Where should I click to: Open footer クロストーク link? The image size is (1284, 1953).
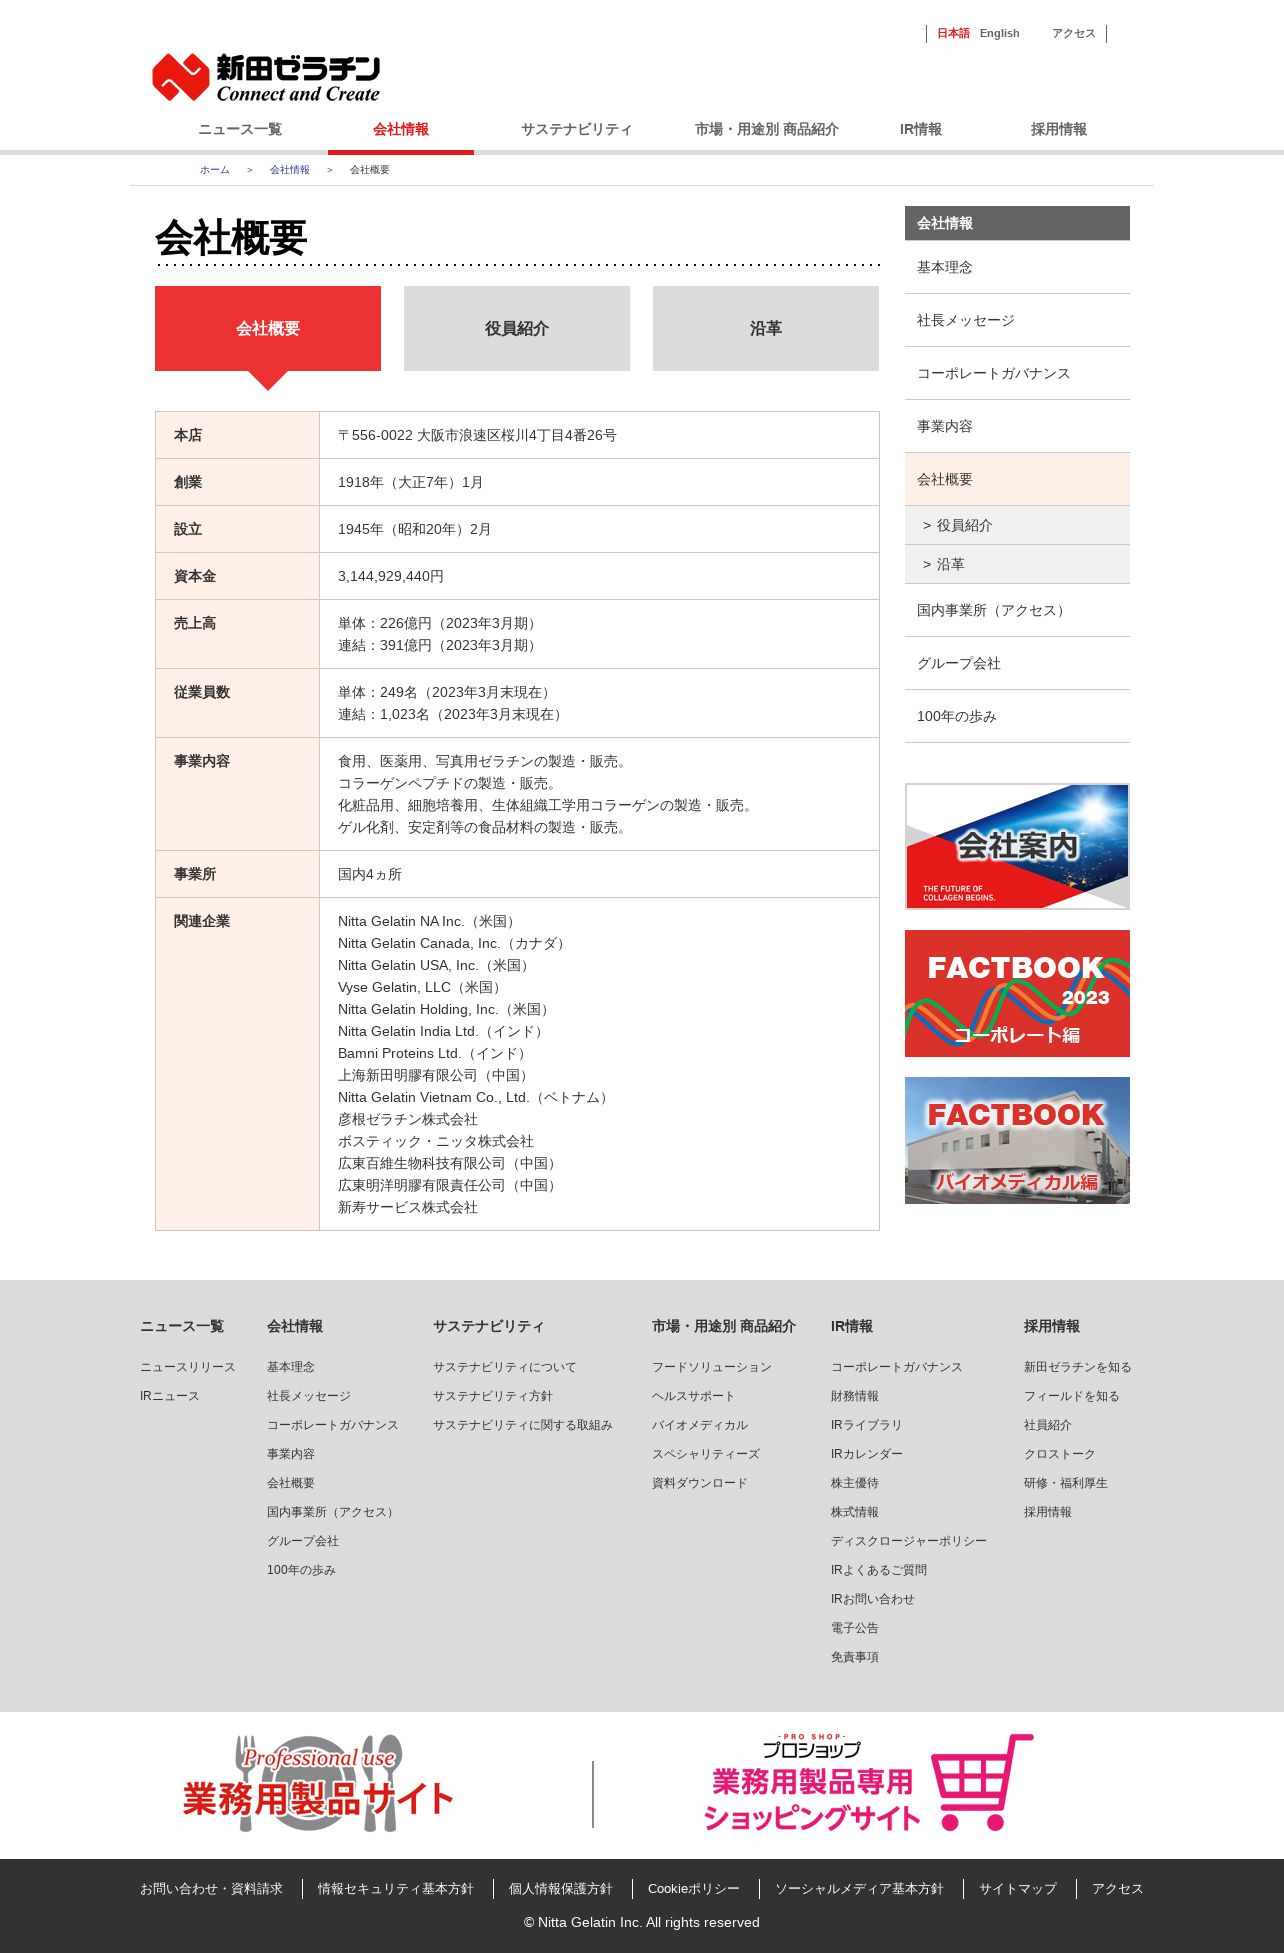pyautogui.click(x=1059, y=1454)
